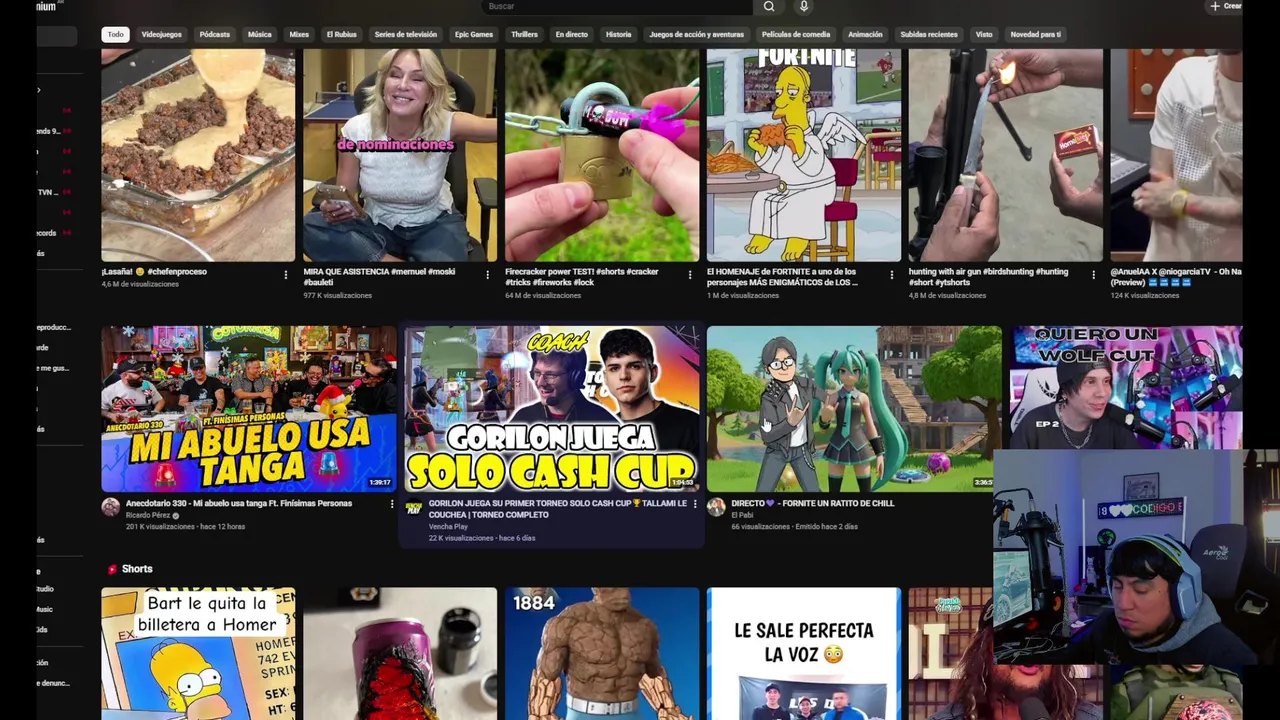Open the ¡Lasaña! short thumbnail
This screenshot has height=720, width=1280.
pyautogui.click(x=198, y=155)
